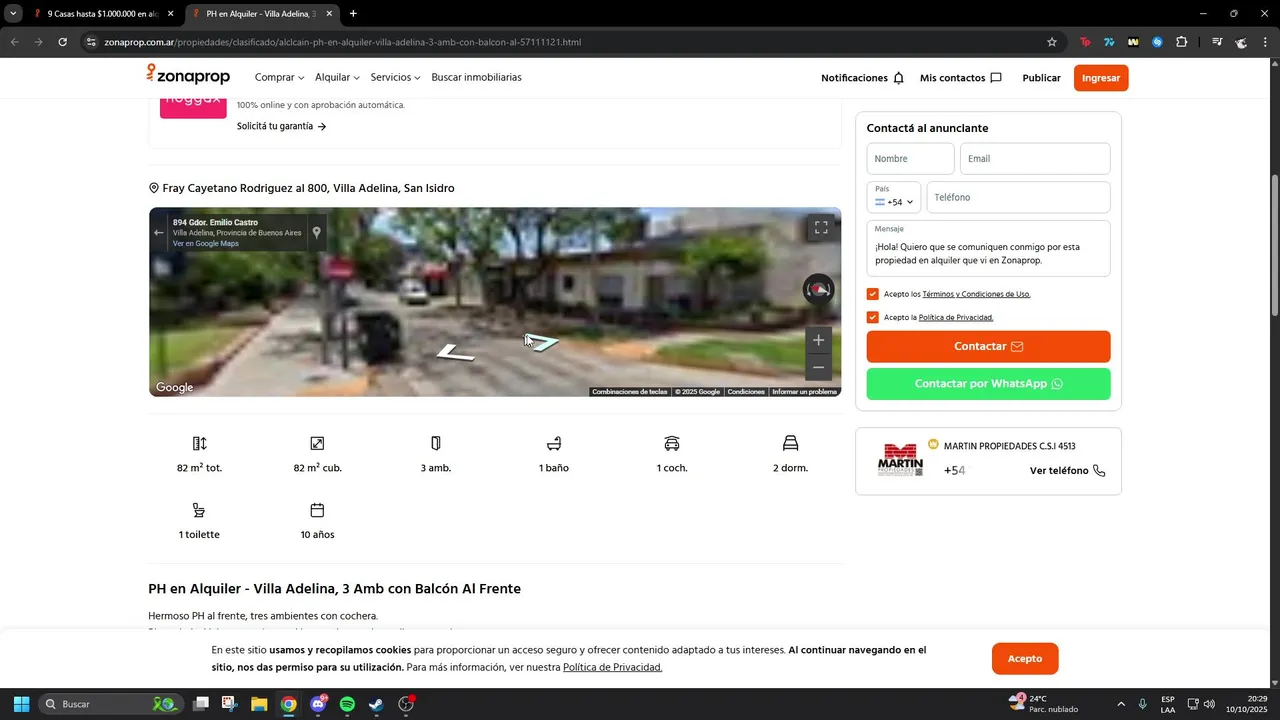Zoom out the Street View with minus
The height and width of the screenshot is (720, 1280).
pos(818,367)
